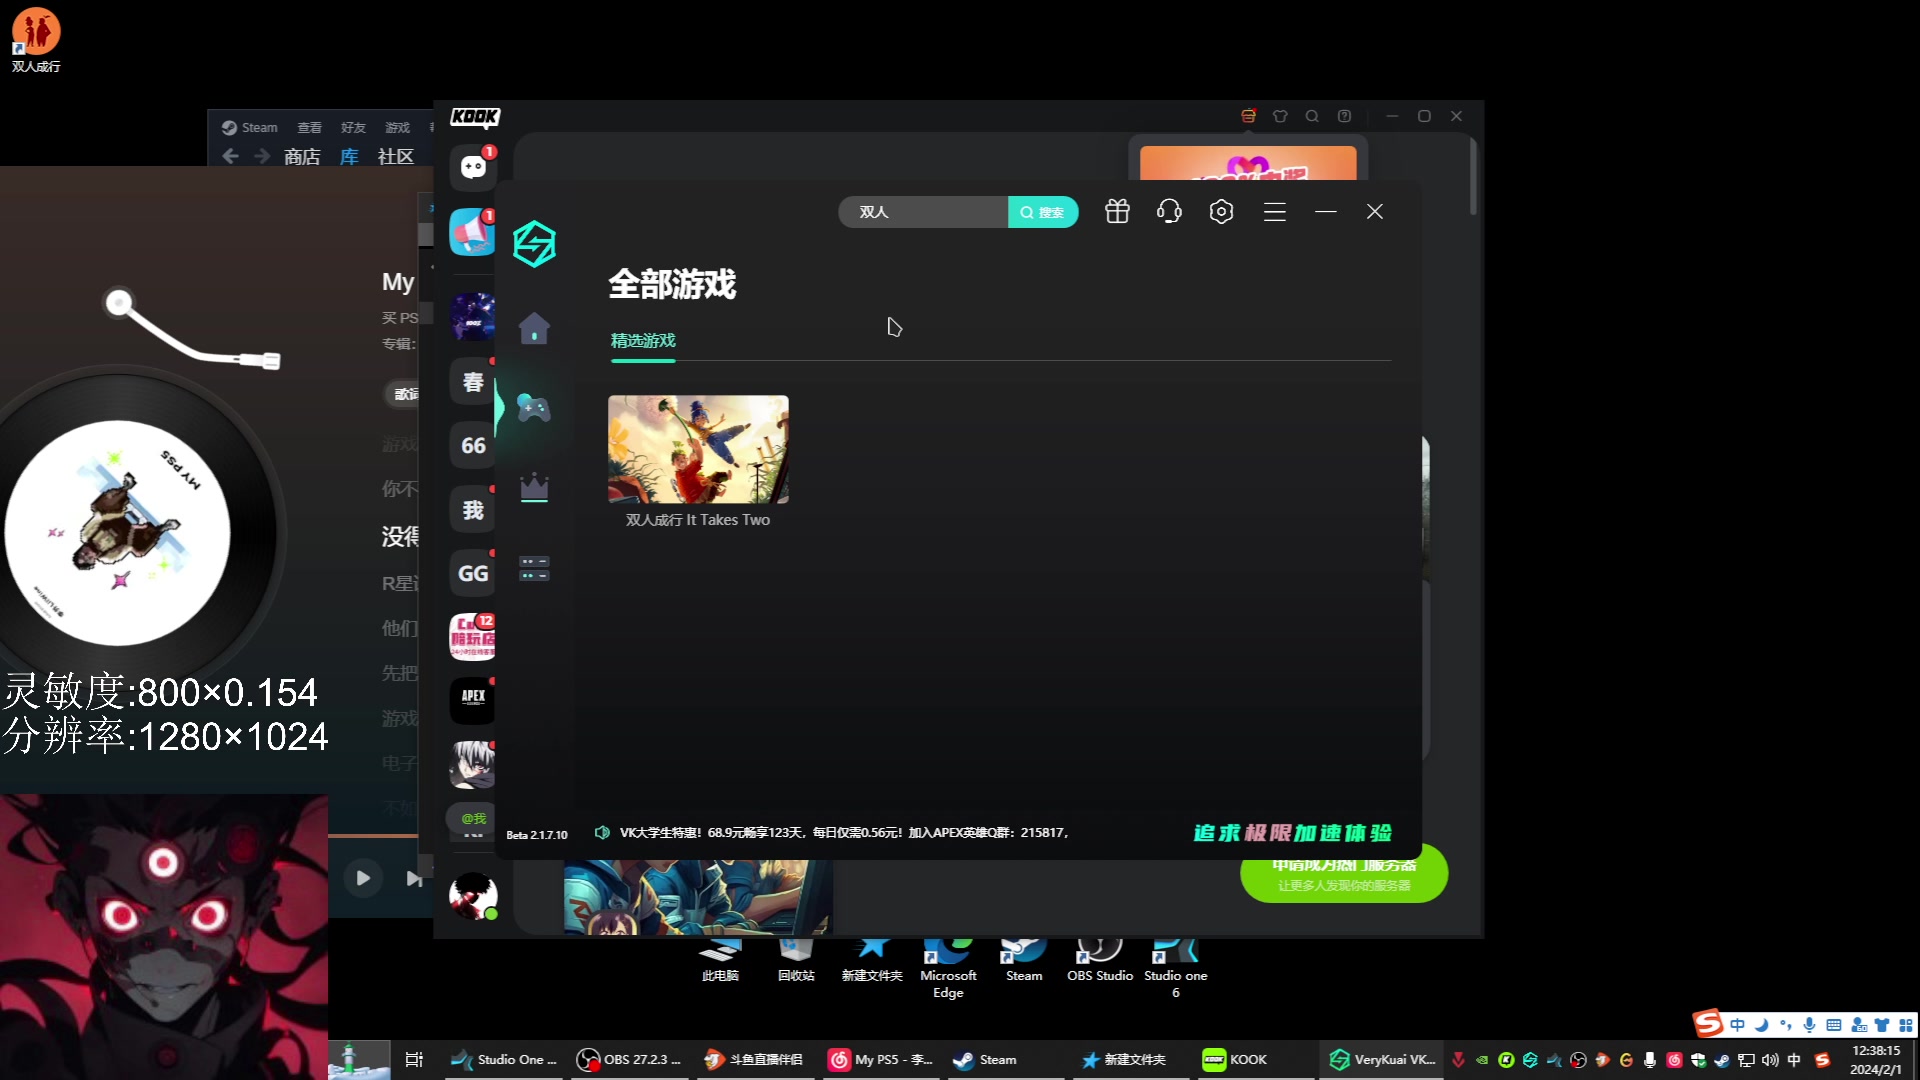Open the OBS Studio desktop shortcut

click(1100, 960)
